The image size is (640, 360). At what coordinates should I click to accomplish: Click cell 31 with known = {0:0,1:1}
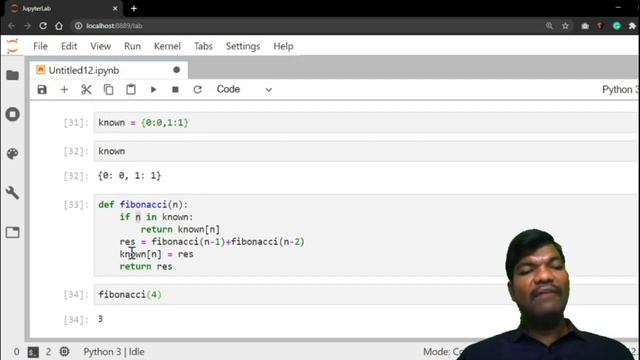tap(365, 122)
